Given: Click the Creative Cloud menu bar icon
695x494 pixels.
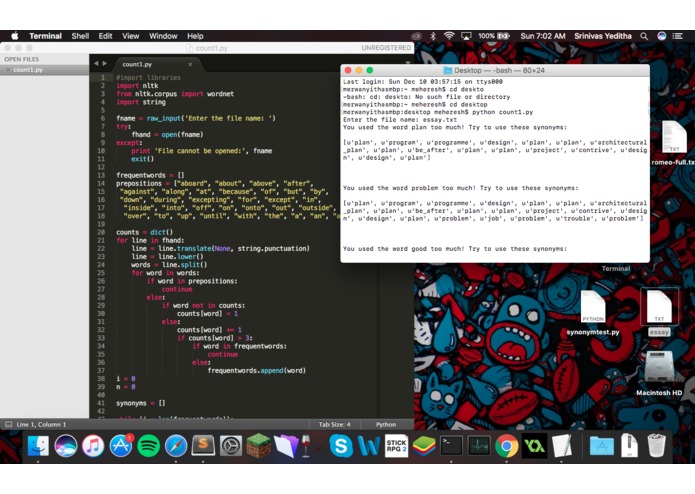Looking at the screenshot, I should (x=416, y=36).
